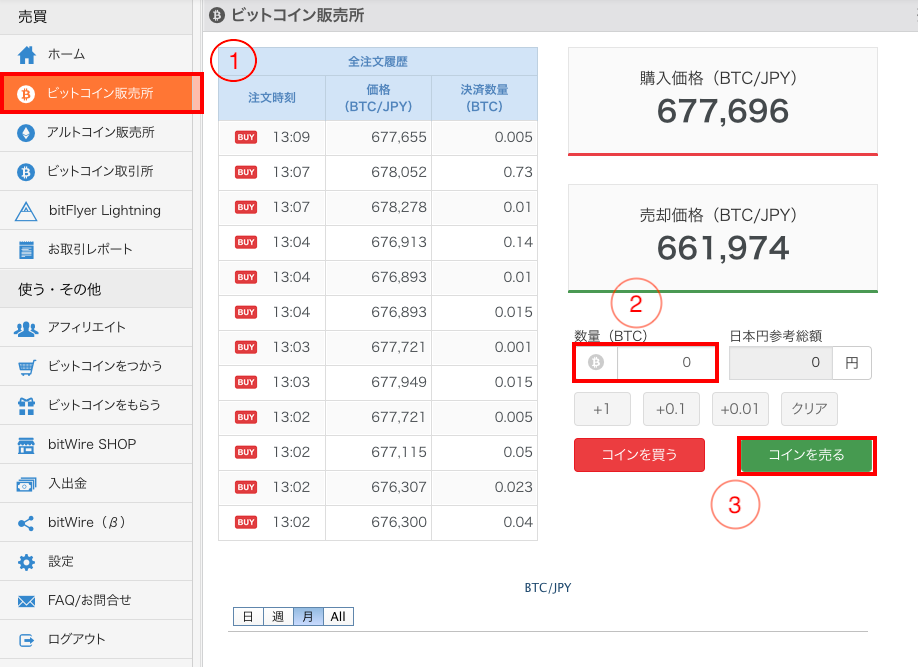Add 0.01 BTC with the +0.01 button
Screen dimensions: 918x667
pyautogui.click(x=740, y=409)
